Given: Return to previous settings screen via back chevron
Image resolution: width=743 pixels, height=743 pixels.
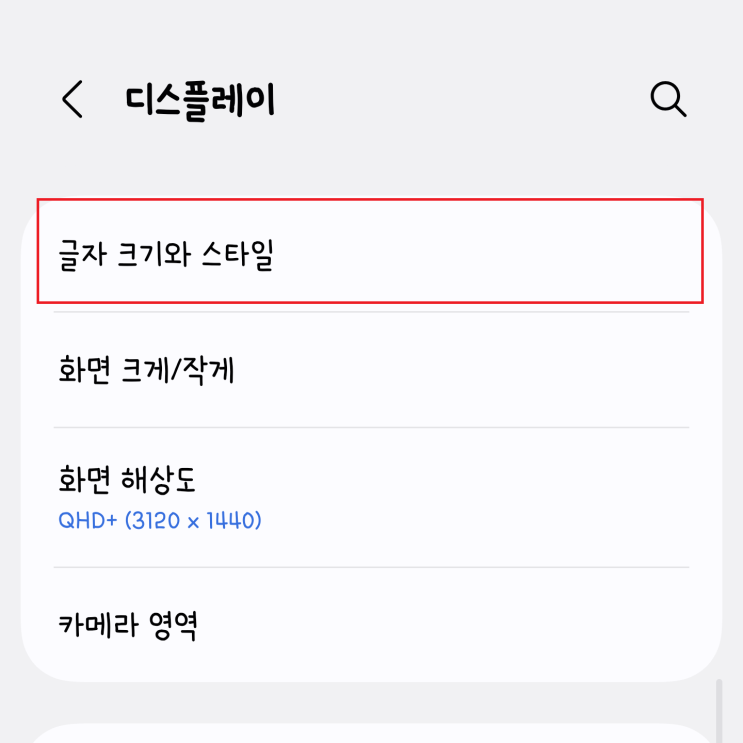Looking at the screenshot, I should click(x=72, y=99).
